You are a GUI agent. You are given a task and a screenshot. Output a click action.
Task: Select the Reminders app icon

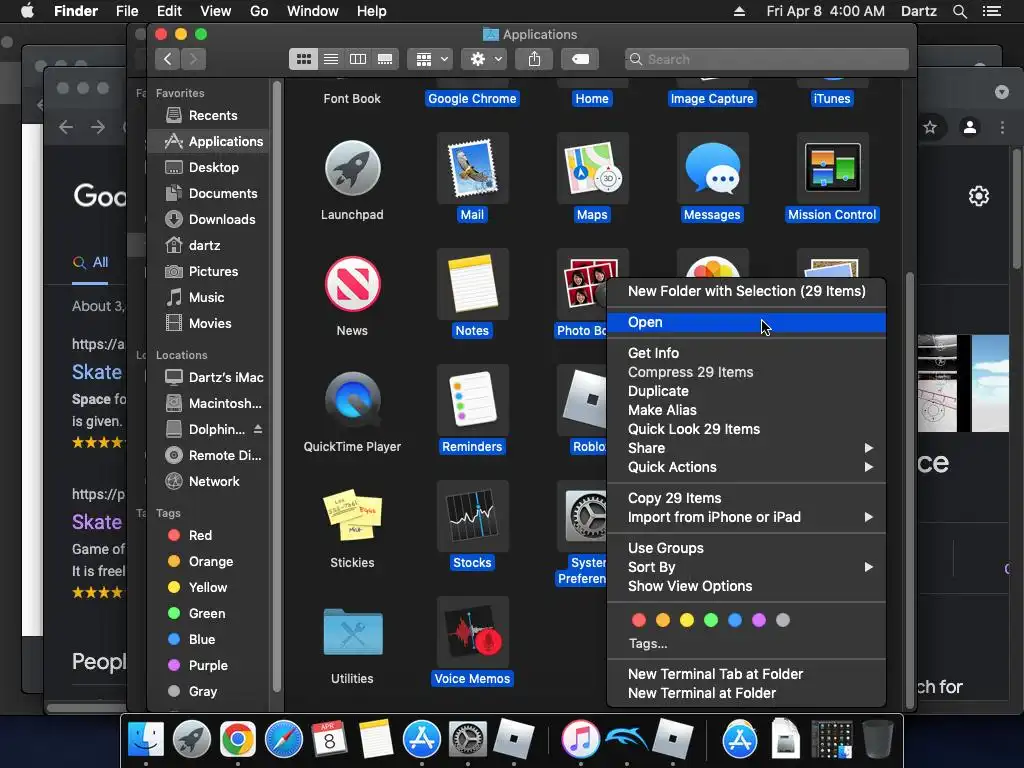472,400
